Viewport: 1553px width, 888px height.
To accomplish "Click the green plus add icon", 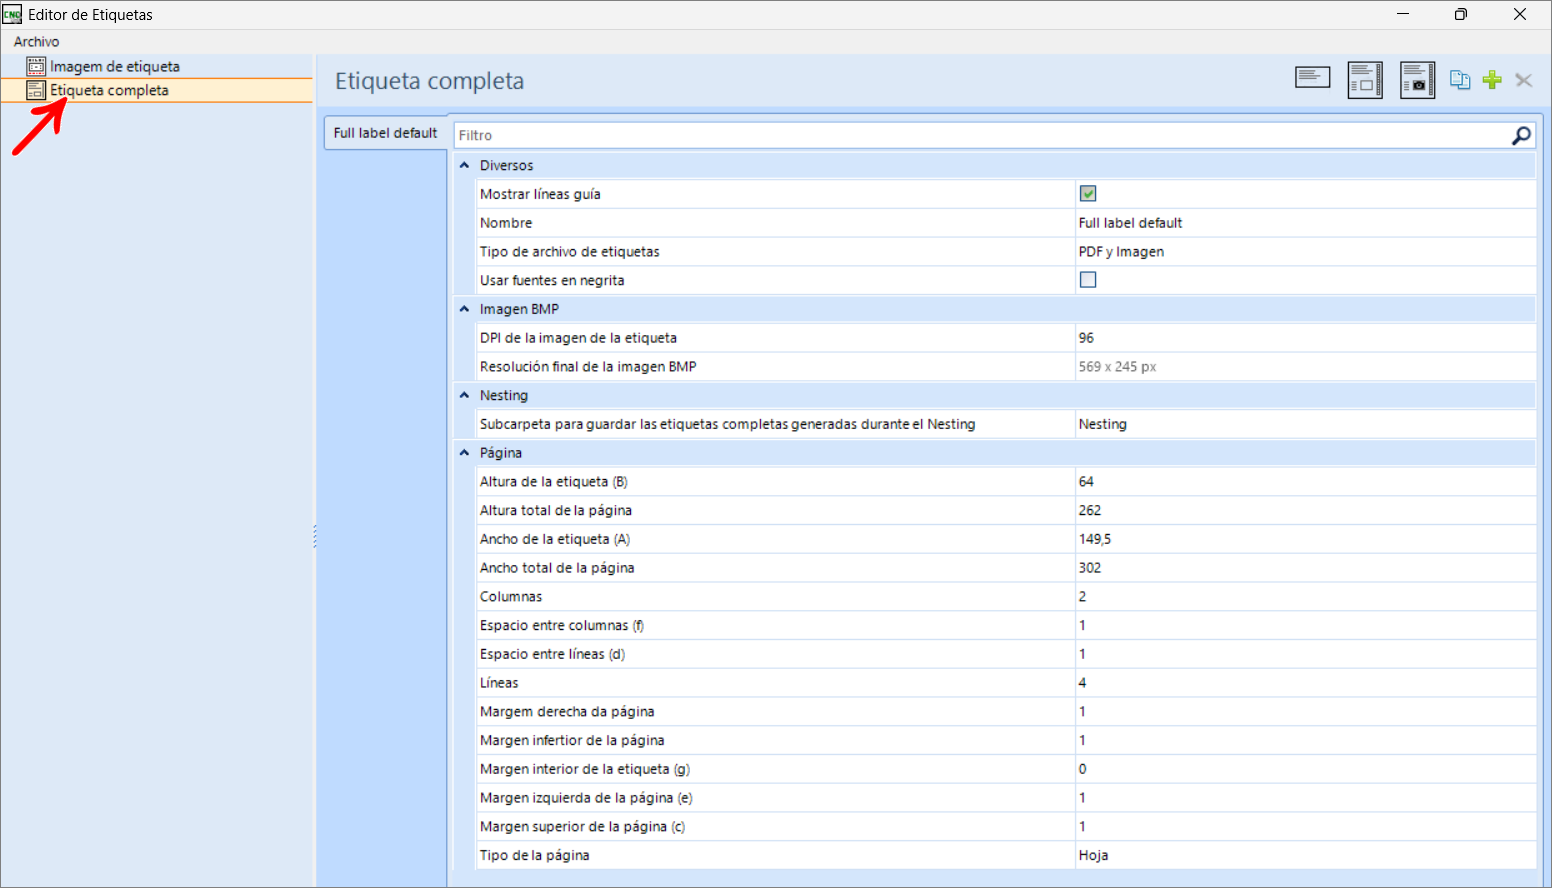I will click(x=1492, y=80).
